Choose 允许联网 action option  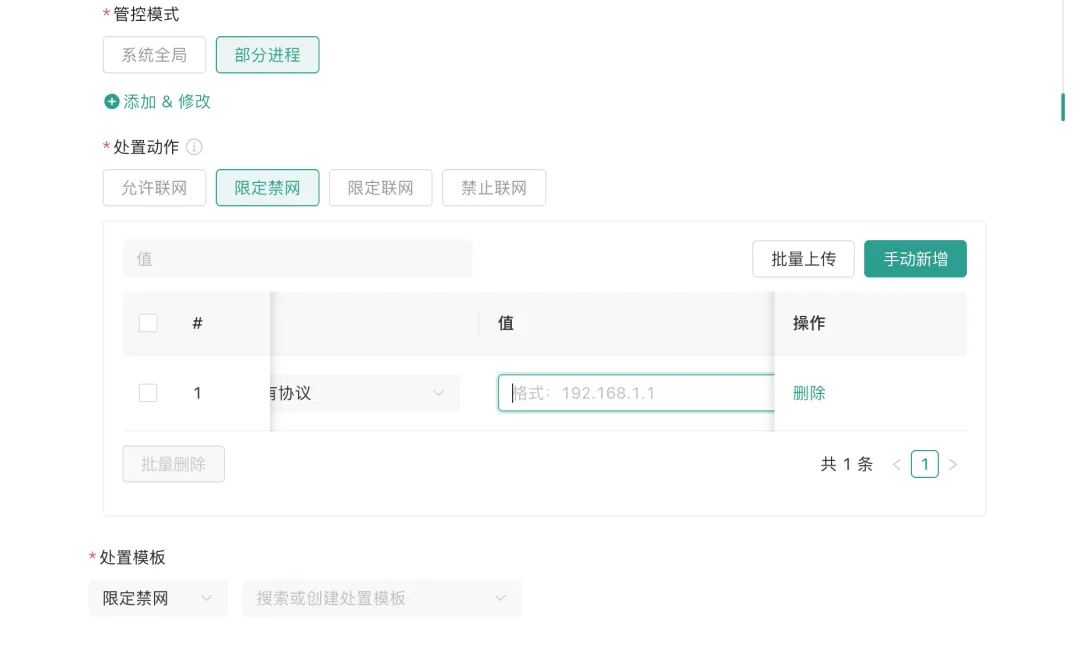(x=154, y=188)
